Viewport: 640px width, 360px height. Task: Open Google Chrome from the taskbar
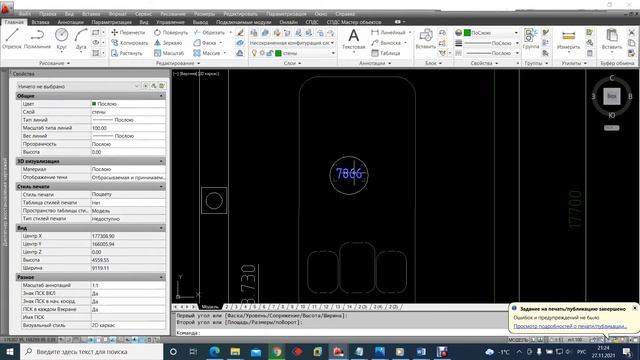(x=277, y=351)
